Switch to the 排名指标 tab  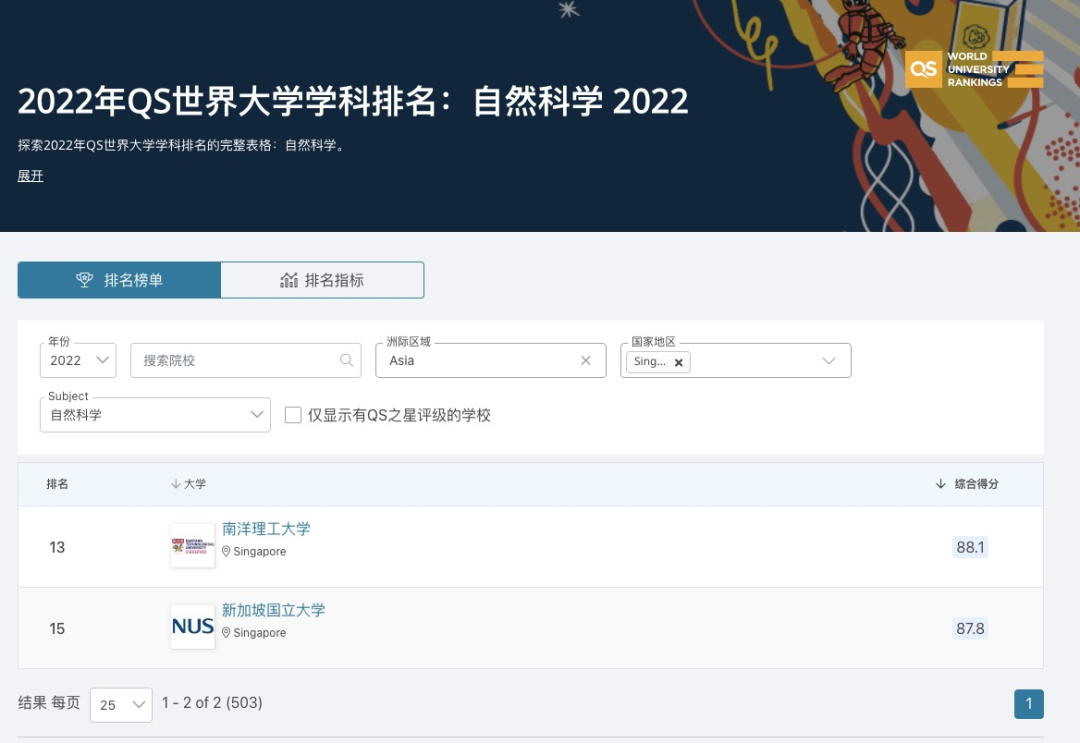click(x=322, y=280)
